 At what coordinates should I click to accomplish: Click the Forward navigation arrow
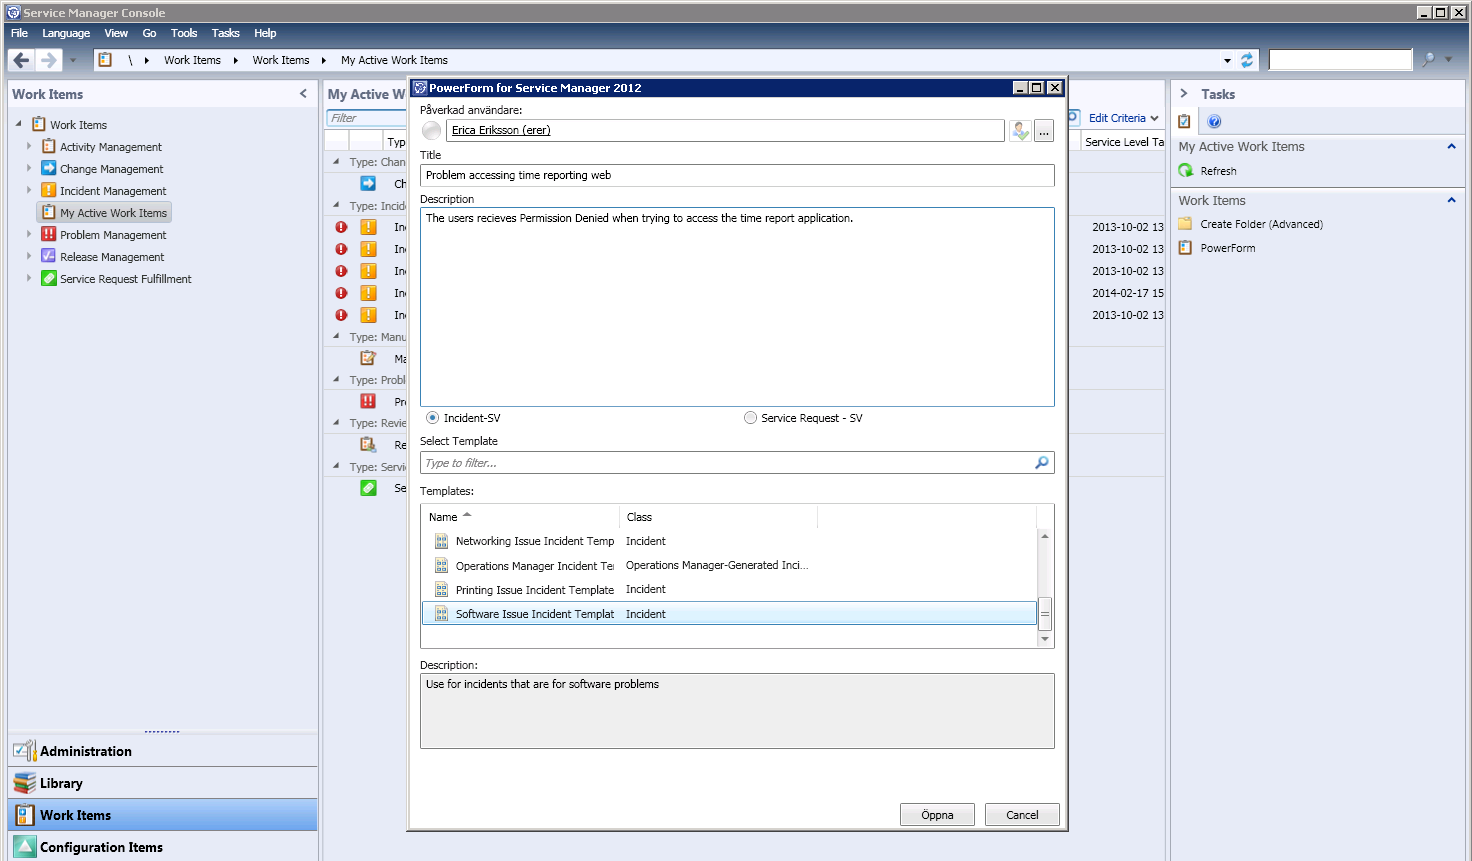pyautogui.click(x=48, y=60)
